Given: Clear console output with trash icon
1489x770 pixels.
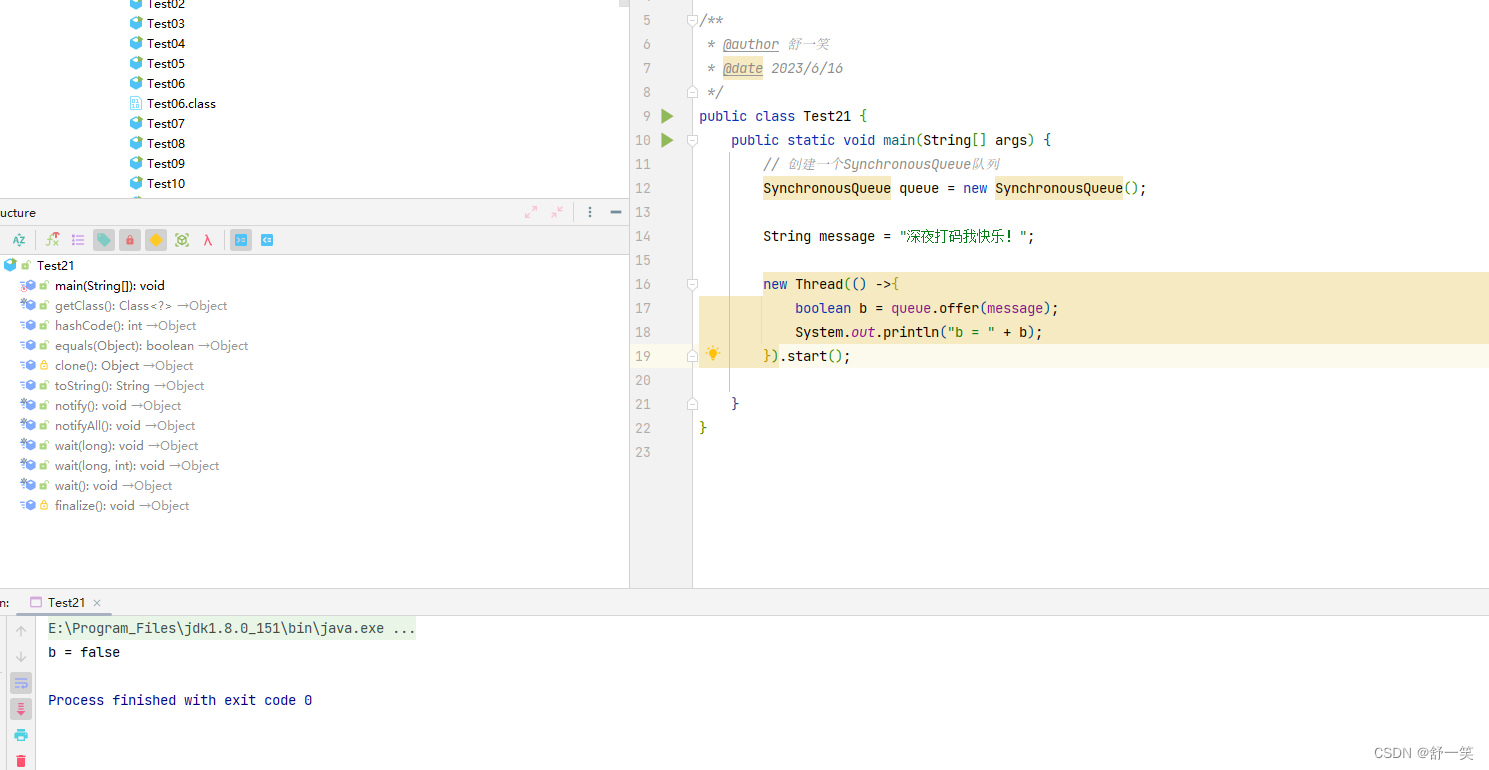Looking at the screenshot, I should (x=21, y=761).
